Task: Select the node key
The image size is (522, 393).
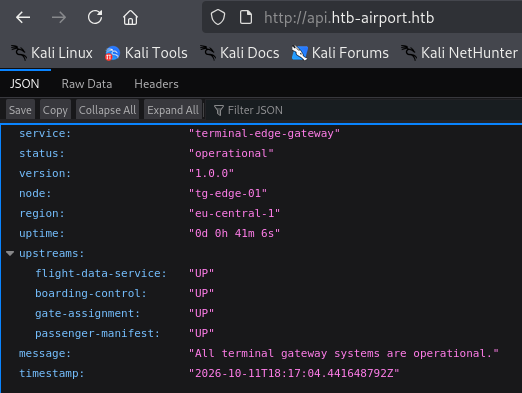Action: [x=35, y=193]
